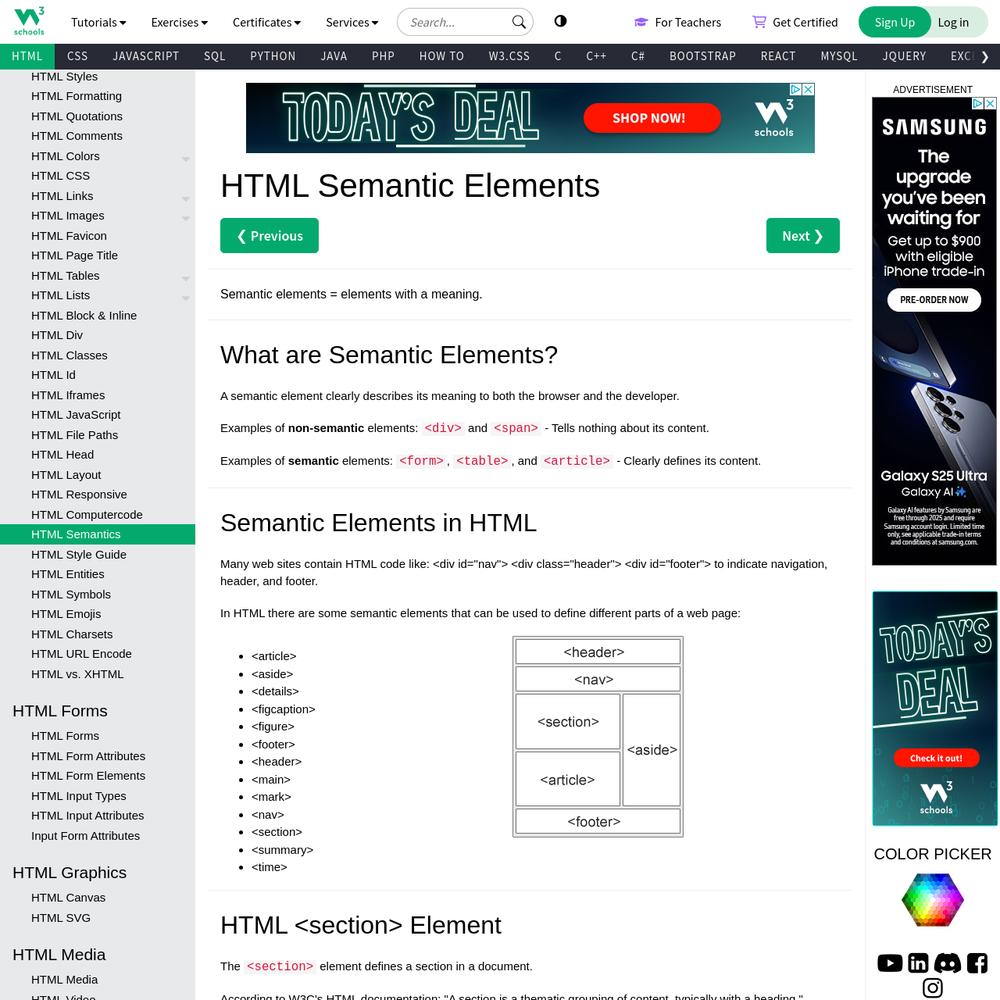Open the Tutorials dropdown menu
Viewport: 1000px width, 1000px height.
click(x=98, y=22)
